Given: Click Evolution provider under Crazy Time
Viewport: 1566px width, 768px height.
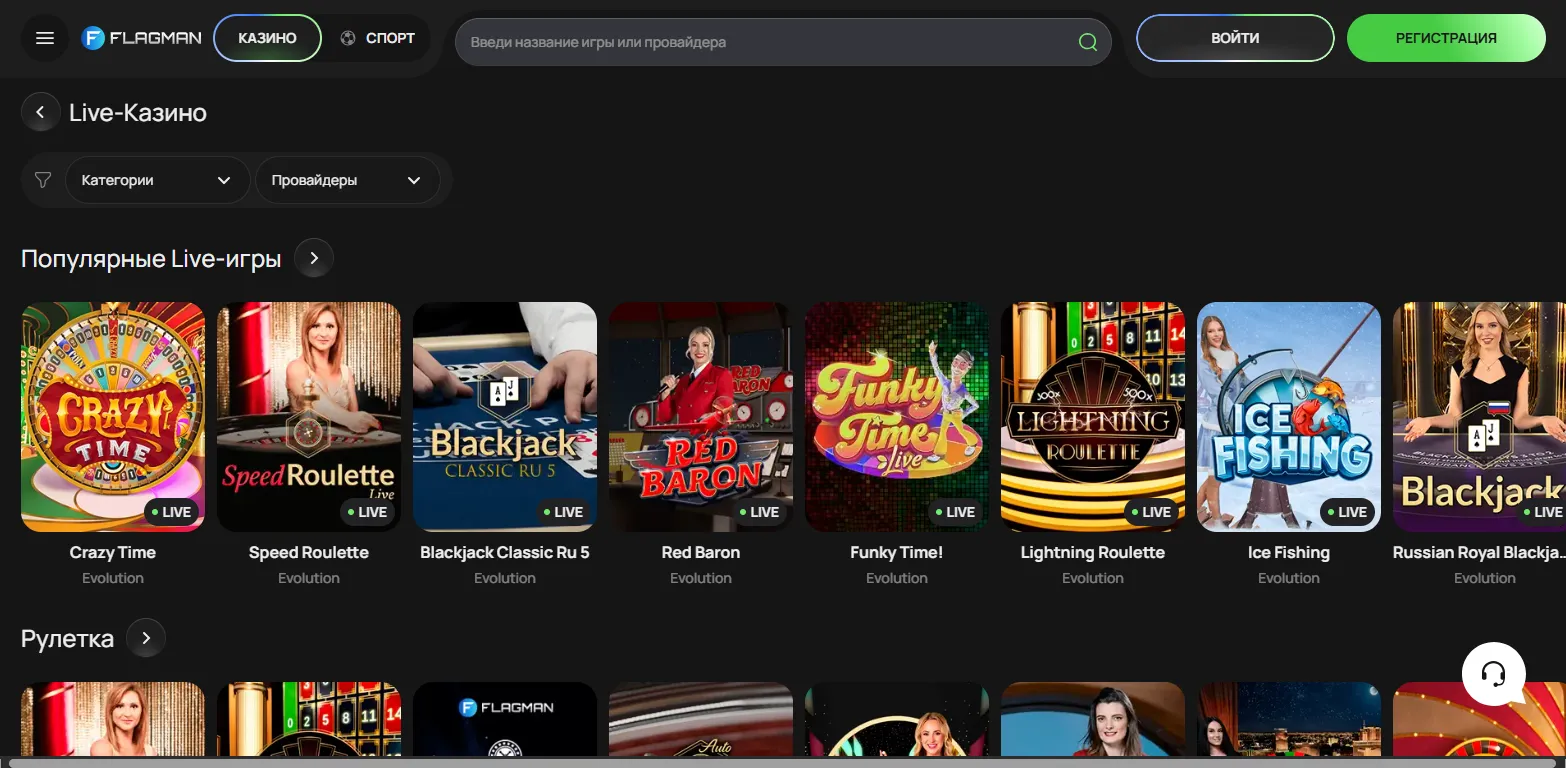Looking at the screenshot, I should pos(113,578).
